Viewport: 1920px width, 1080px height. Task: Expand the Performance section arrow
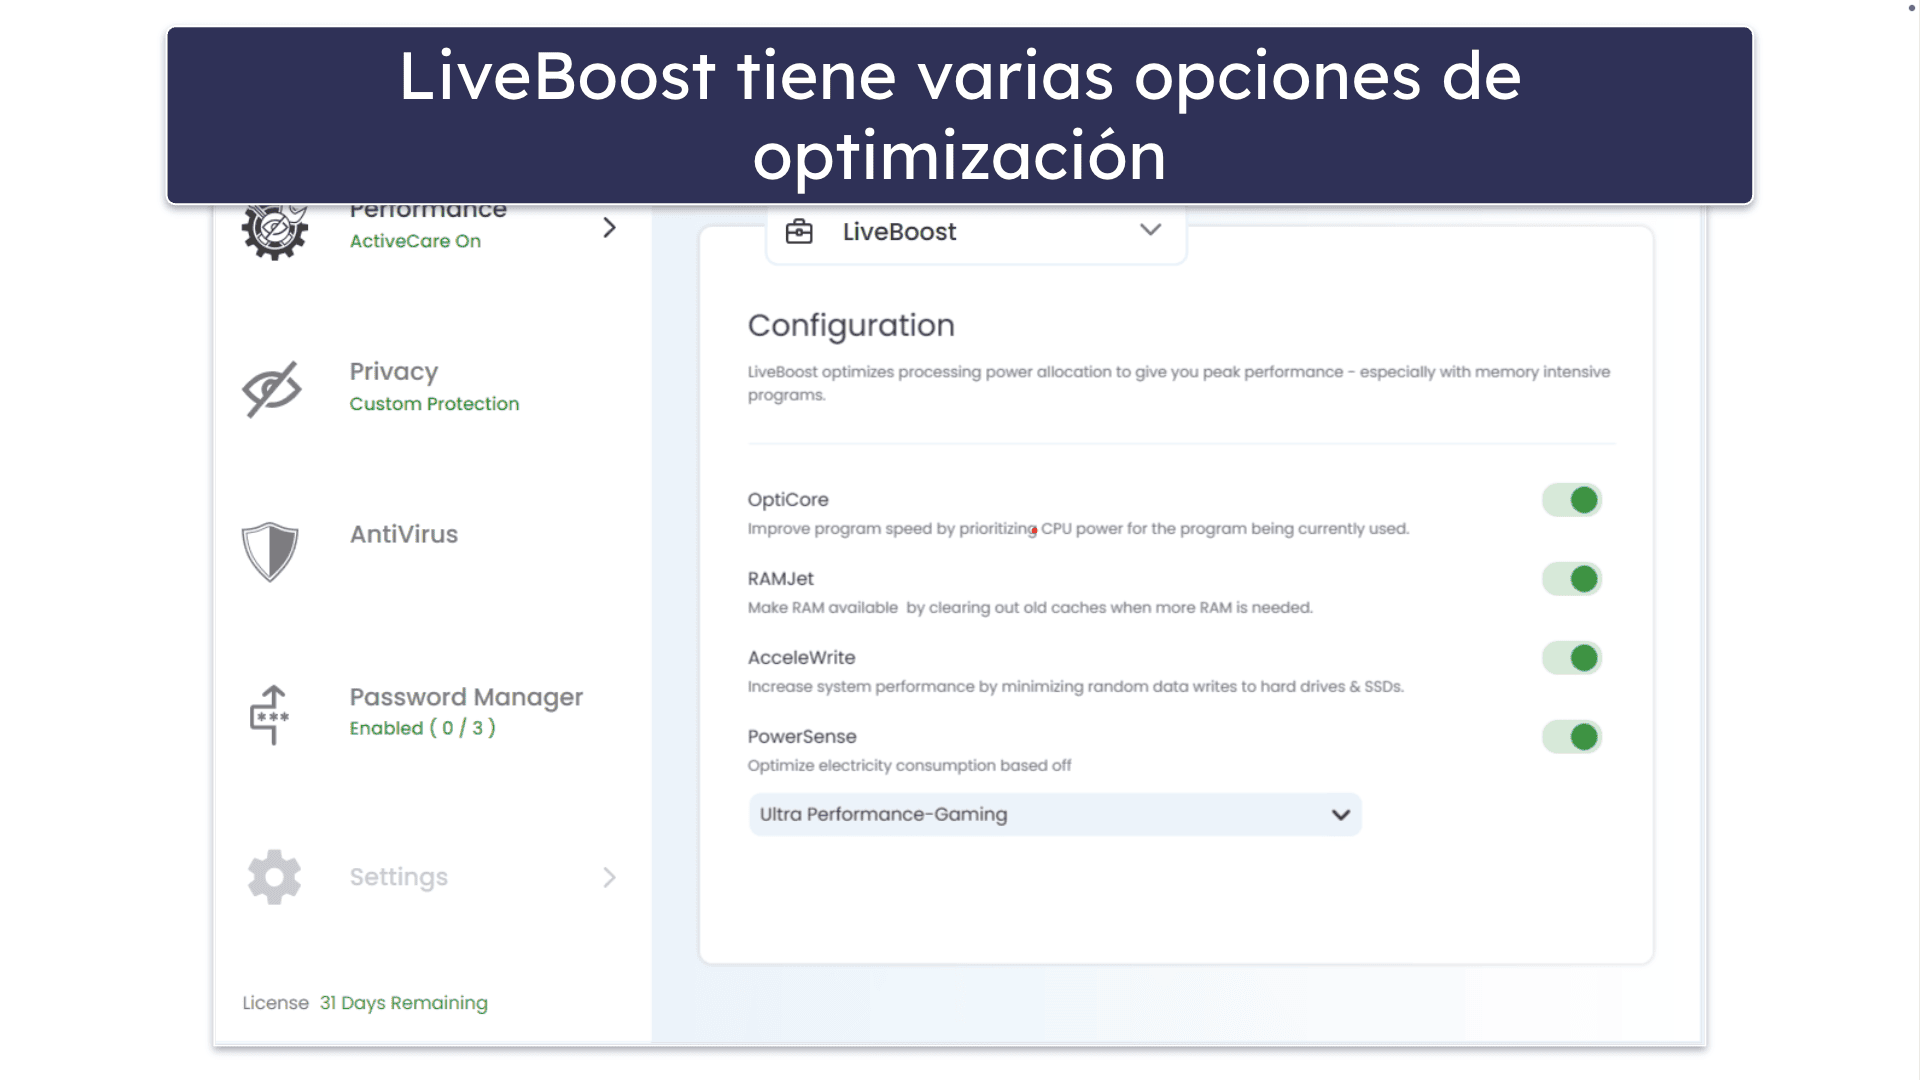(x=609, y=228)
